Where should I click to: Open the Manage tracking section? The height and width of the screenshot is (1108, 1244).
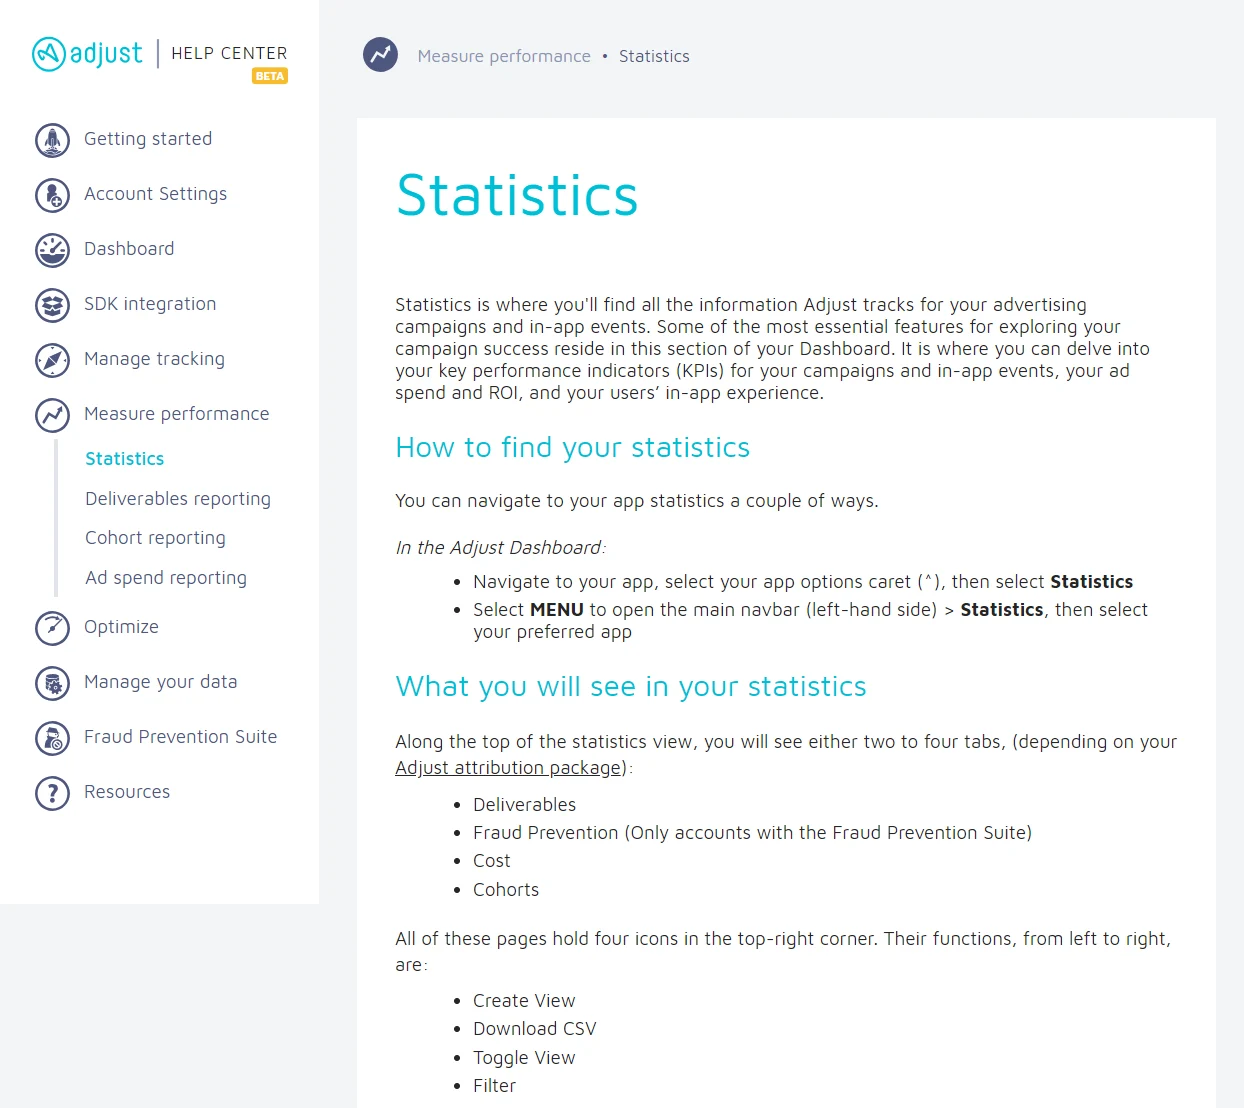[x=154, y=359]
